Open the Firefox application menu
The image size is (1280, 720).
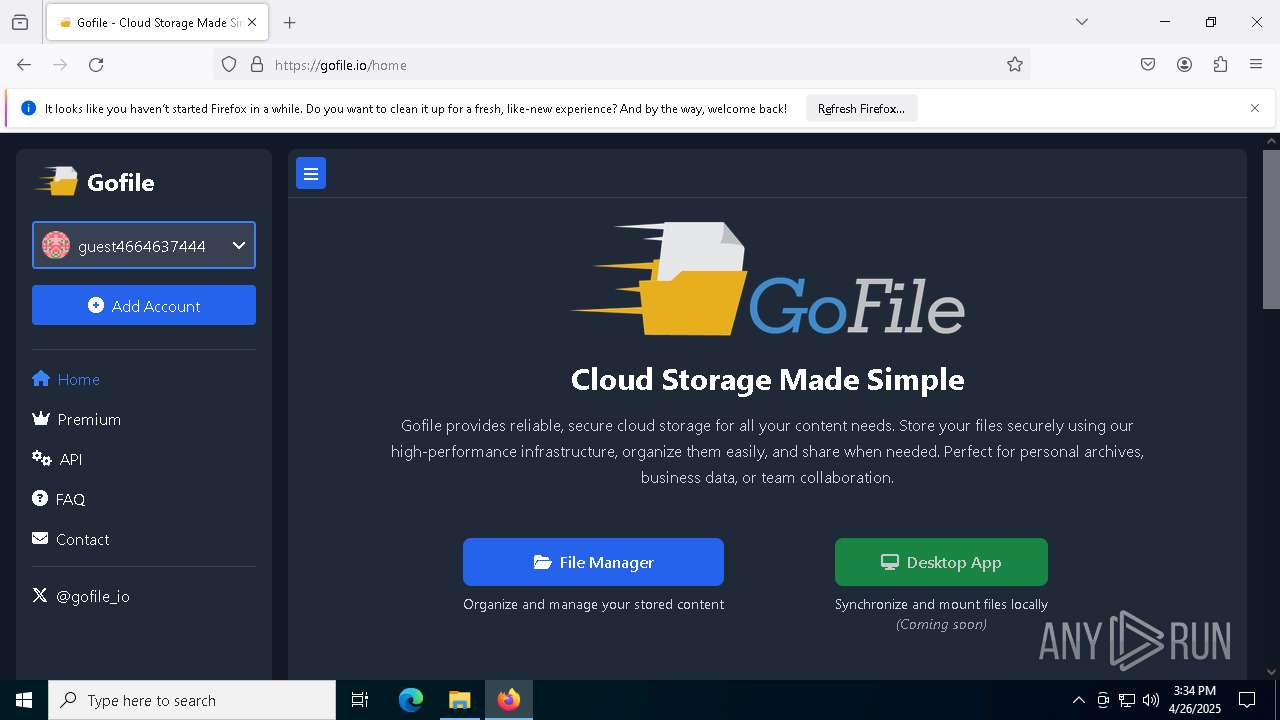[1256, 65]
